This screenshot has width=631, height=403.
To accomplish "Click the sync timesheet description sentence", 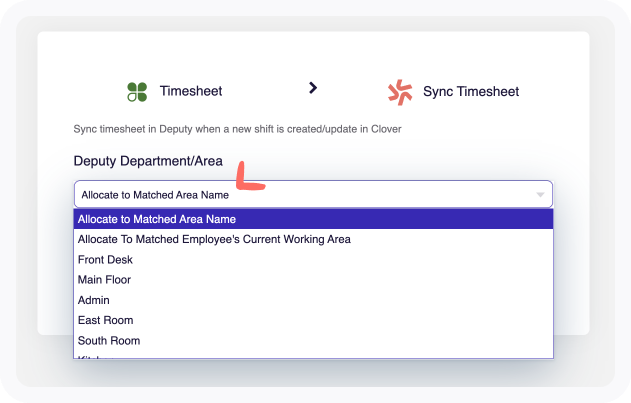I will (x=237, y=129).
